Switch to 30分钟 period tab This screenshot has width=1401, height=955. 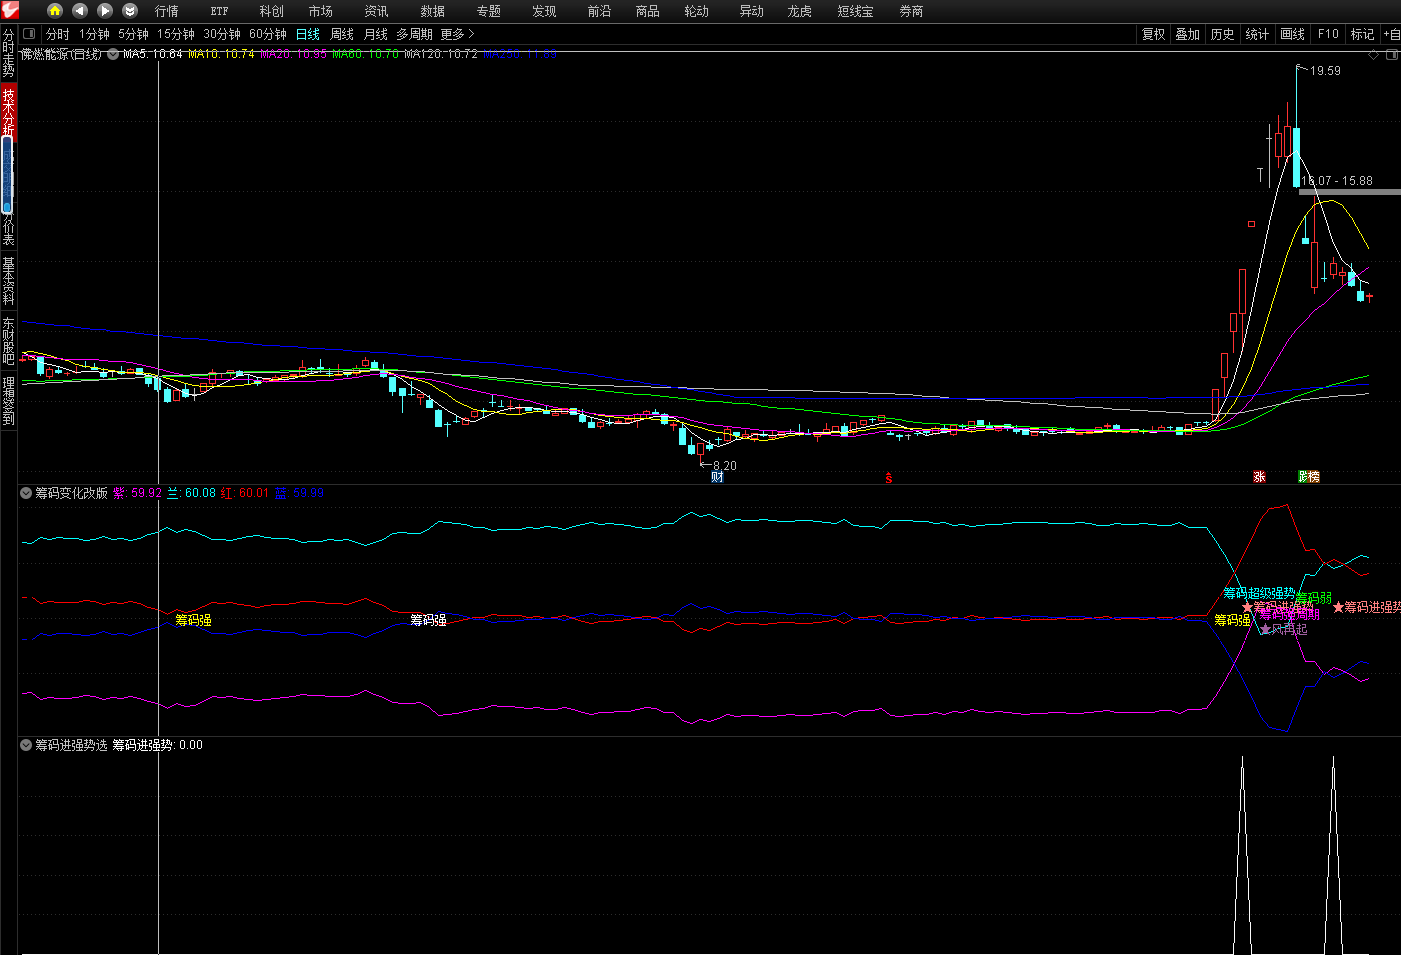pos(222,34)
